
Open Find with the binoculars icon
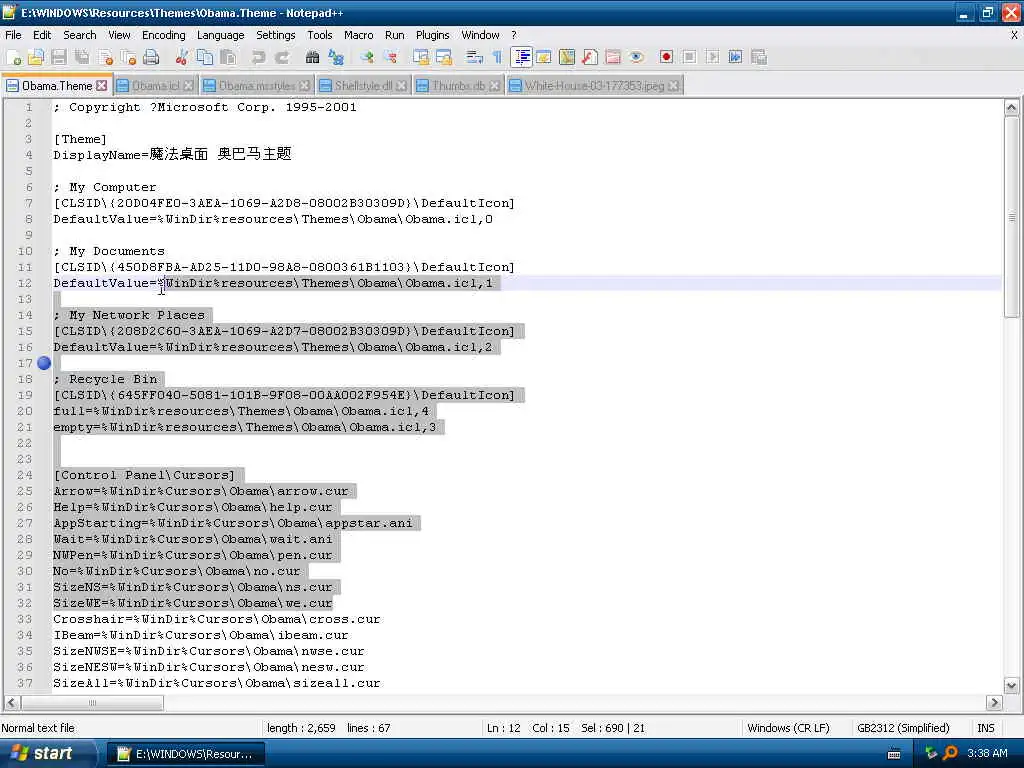[312, 57]
